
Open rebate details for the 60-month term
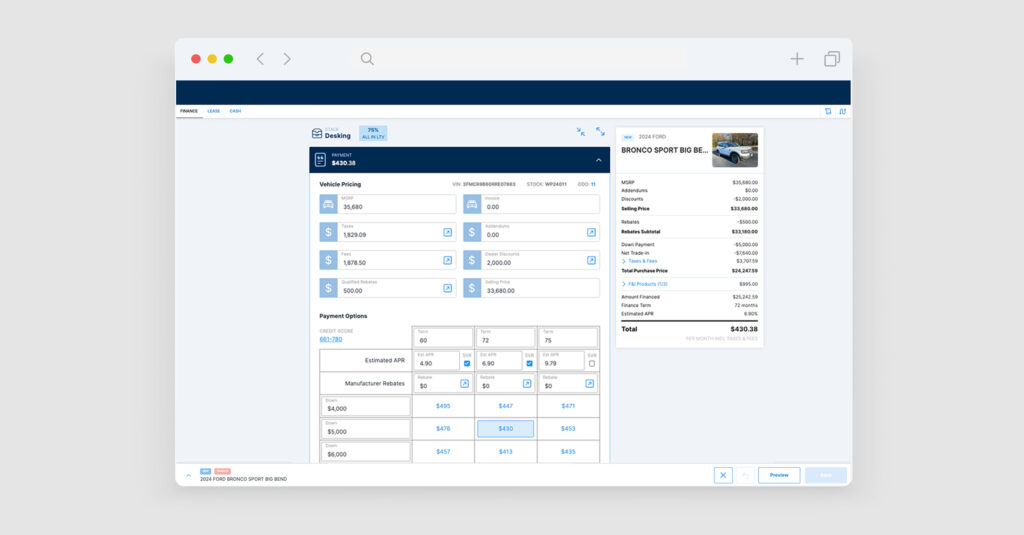pyautogui.click(x=465, y=384)
